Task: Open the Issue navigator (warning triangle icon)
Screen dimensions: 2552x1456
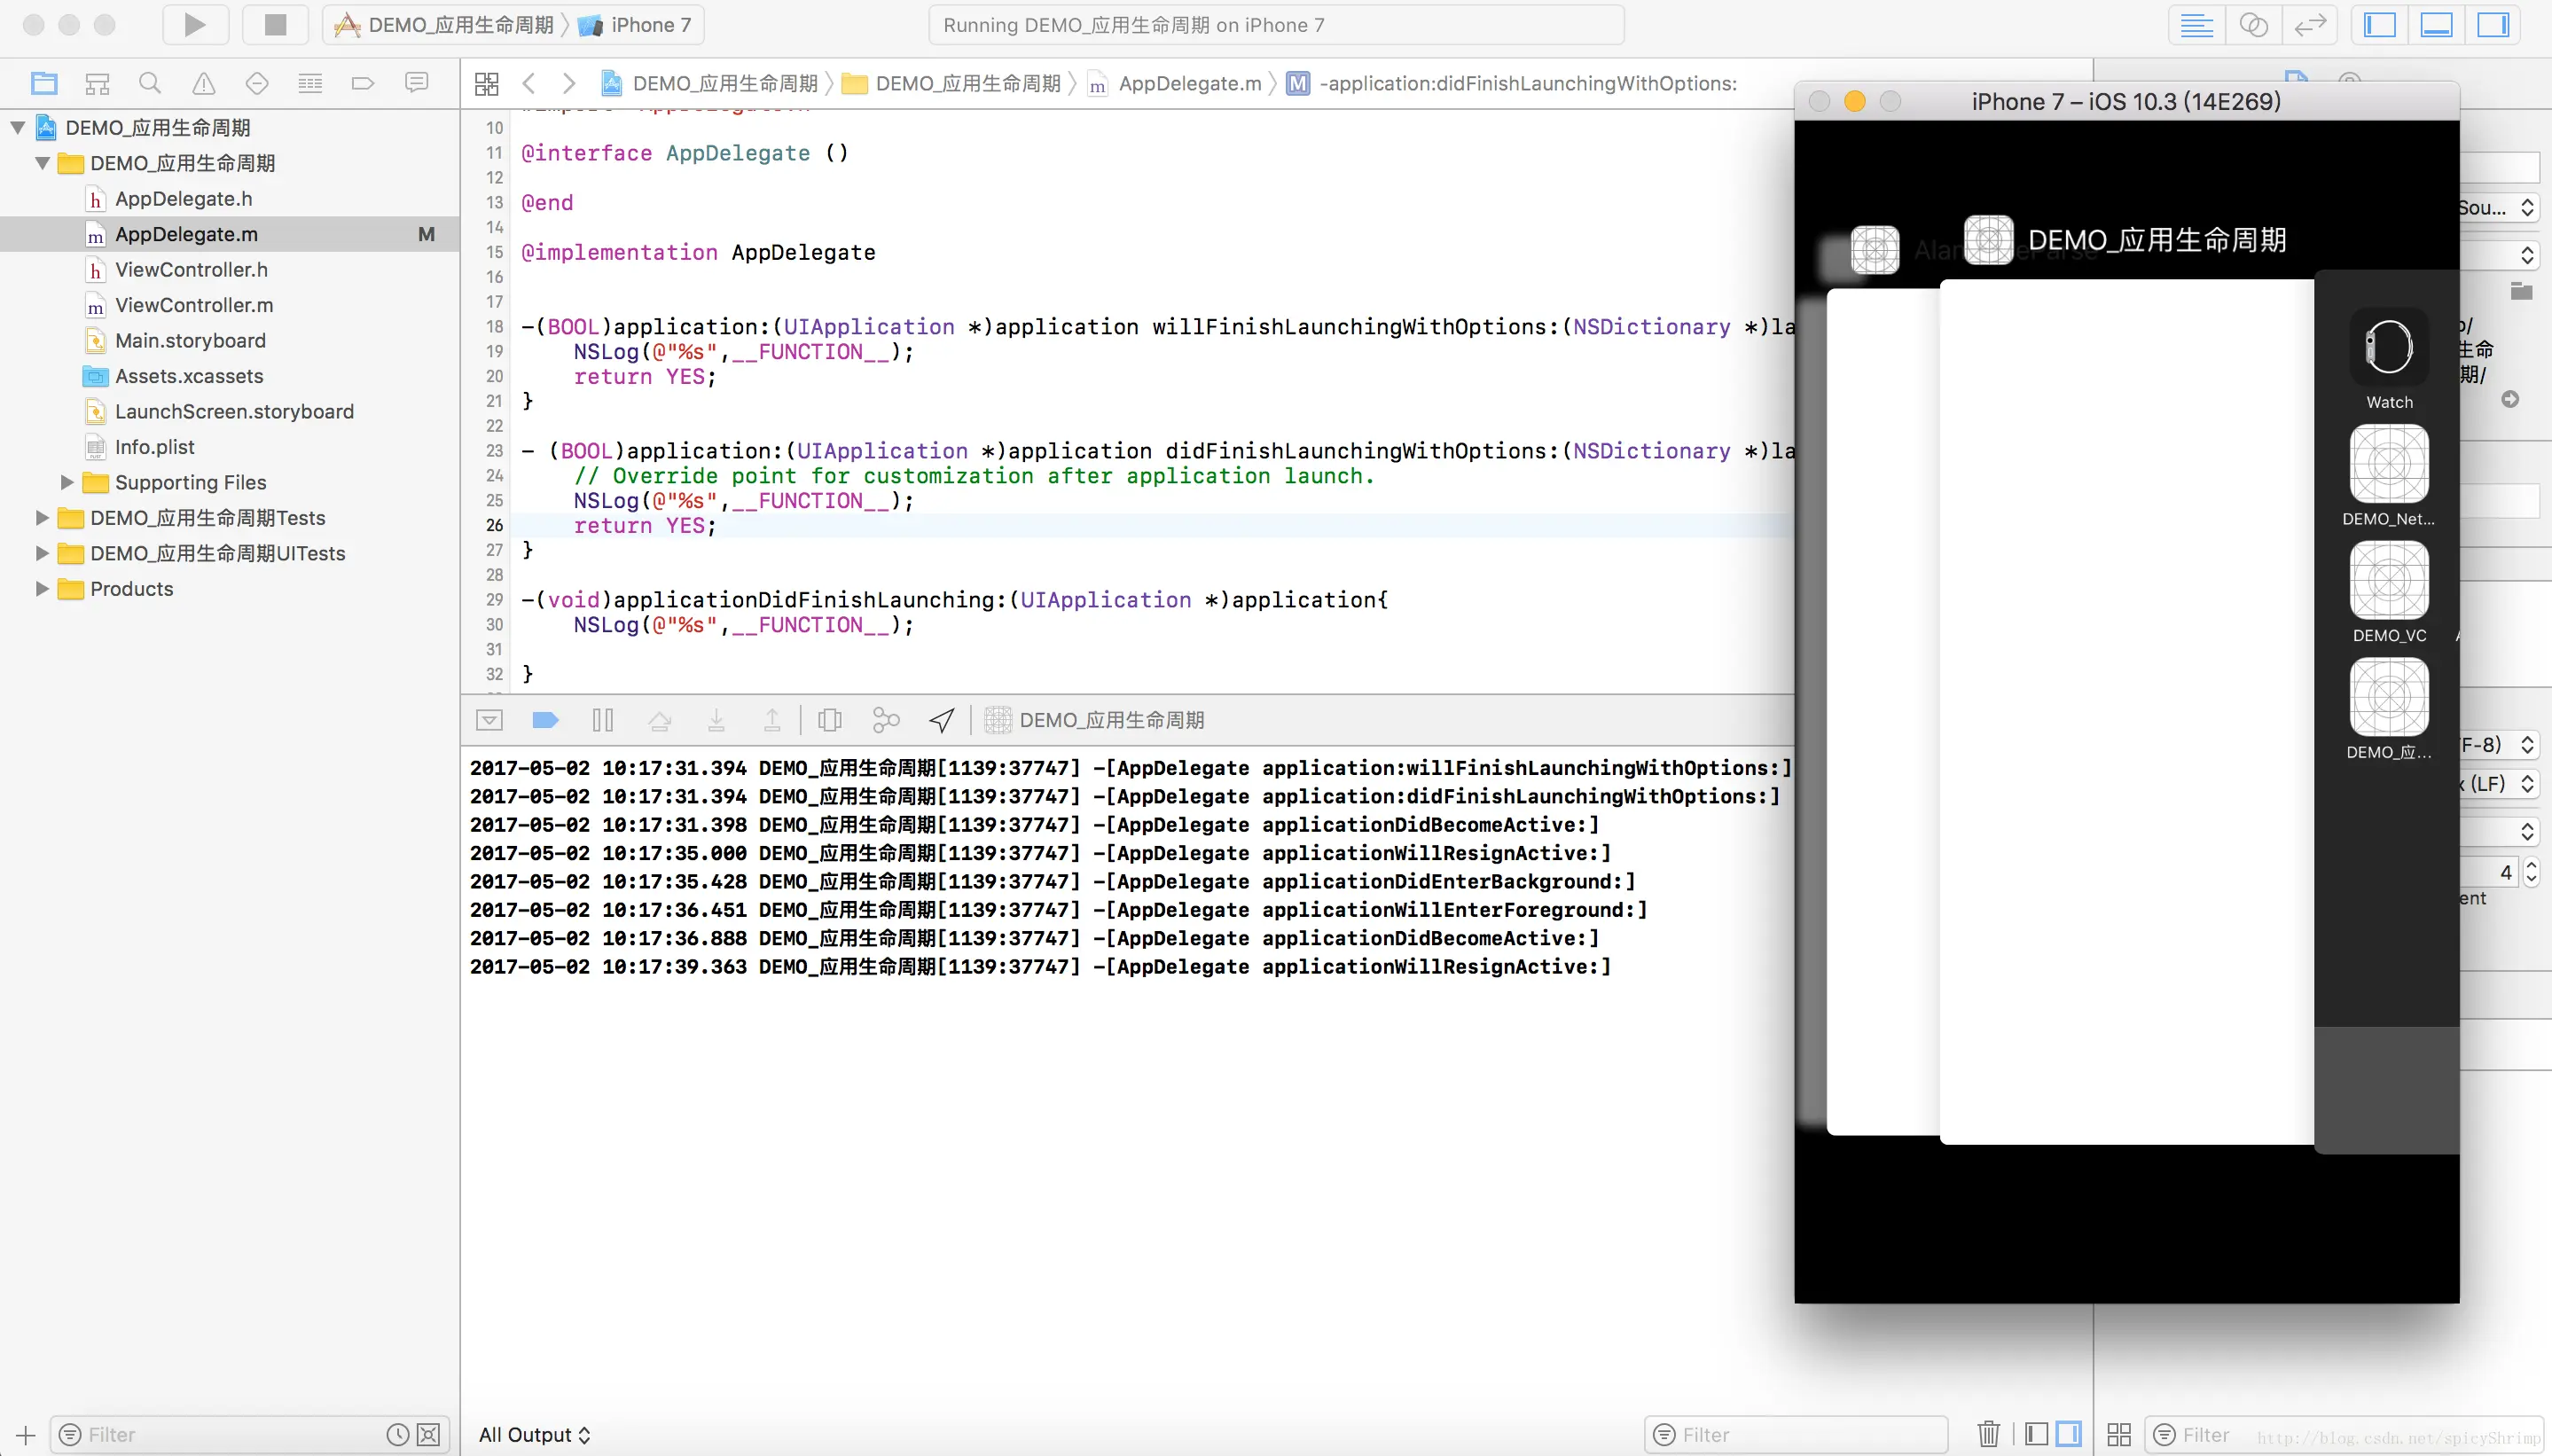Action: [x=203, y=83]
